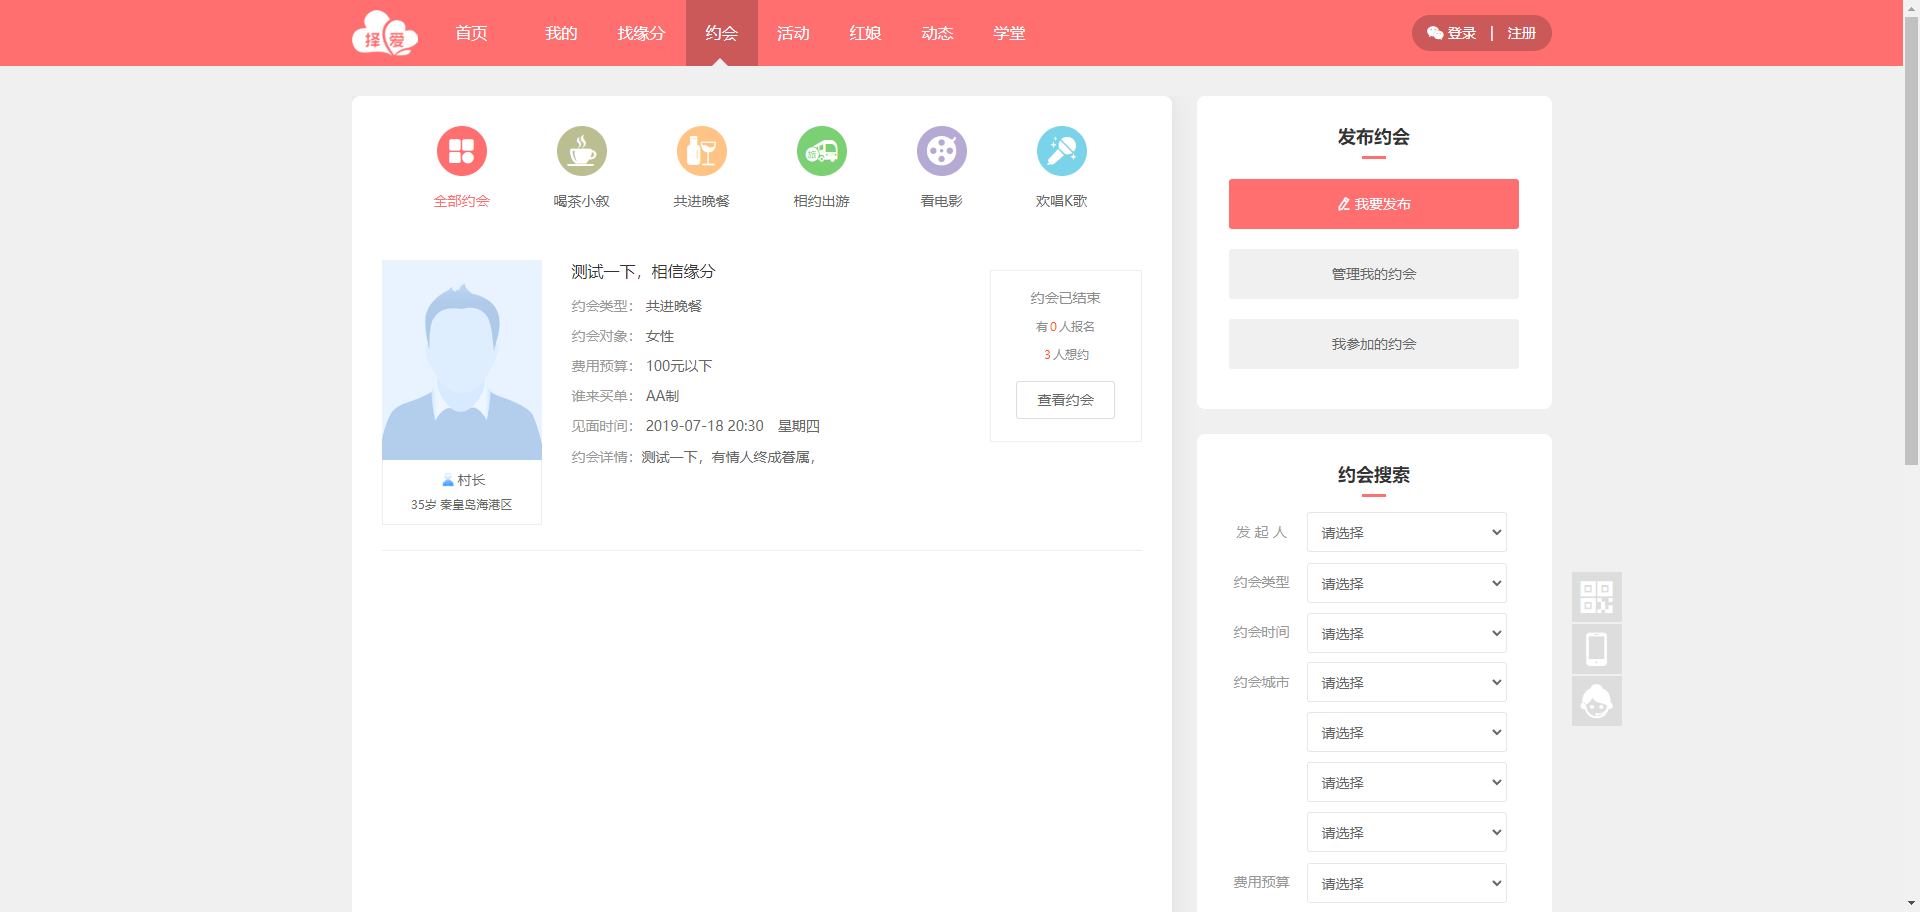1920x912 pixels.
Task: Click the customer service avatar icon
Action: tap(1596, 701)
